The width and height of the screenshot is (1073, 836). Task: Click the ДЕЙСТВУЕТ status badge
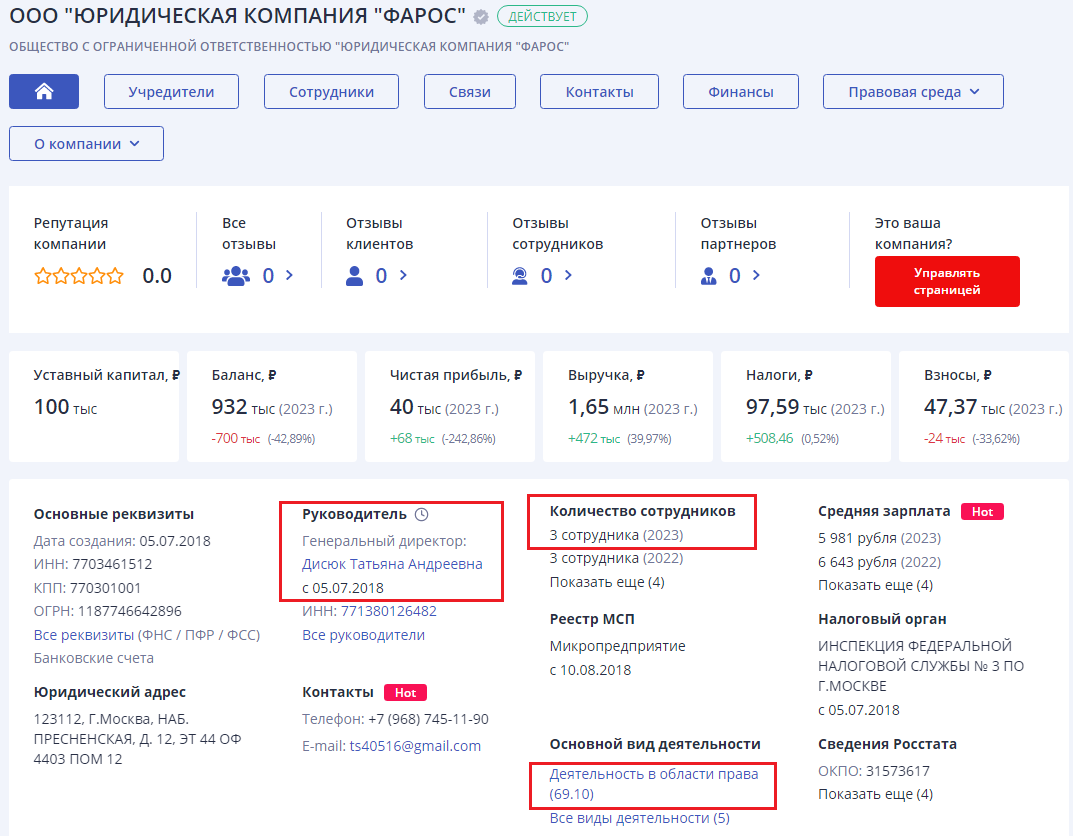tap(542, 16)
